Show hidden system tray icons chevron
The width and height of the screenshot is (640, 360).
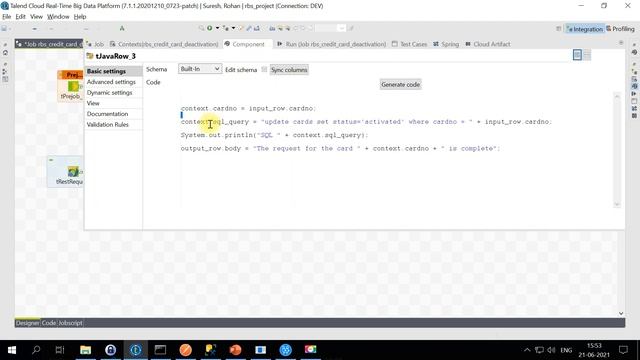(x=527, y=350)
